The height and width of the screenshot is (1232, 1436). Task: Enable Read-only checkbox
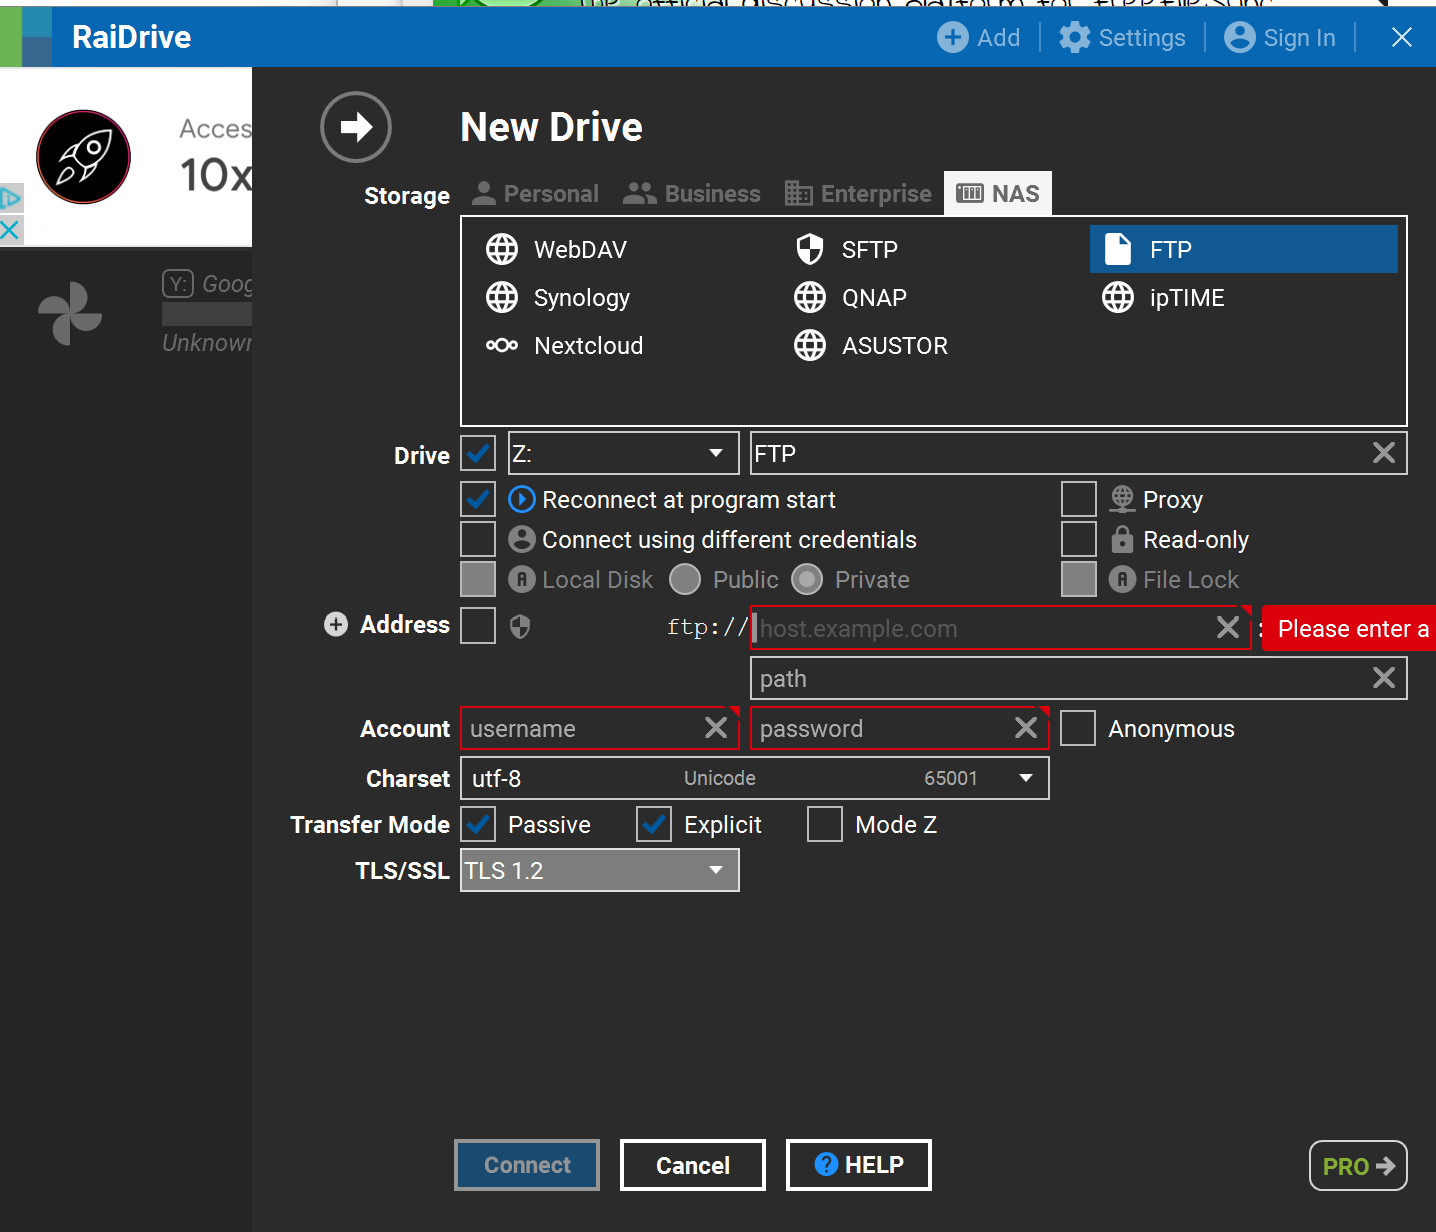tap(1079, 538)
